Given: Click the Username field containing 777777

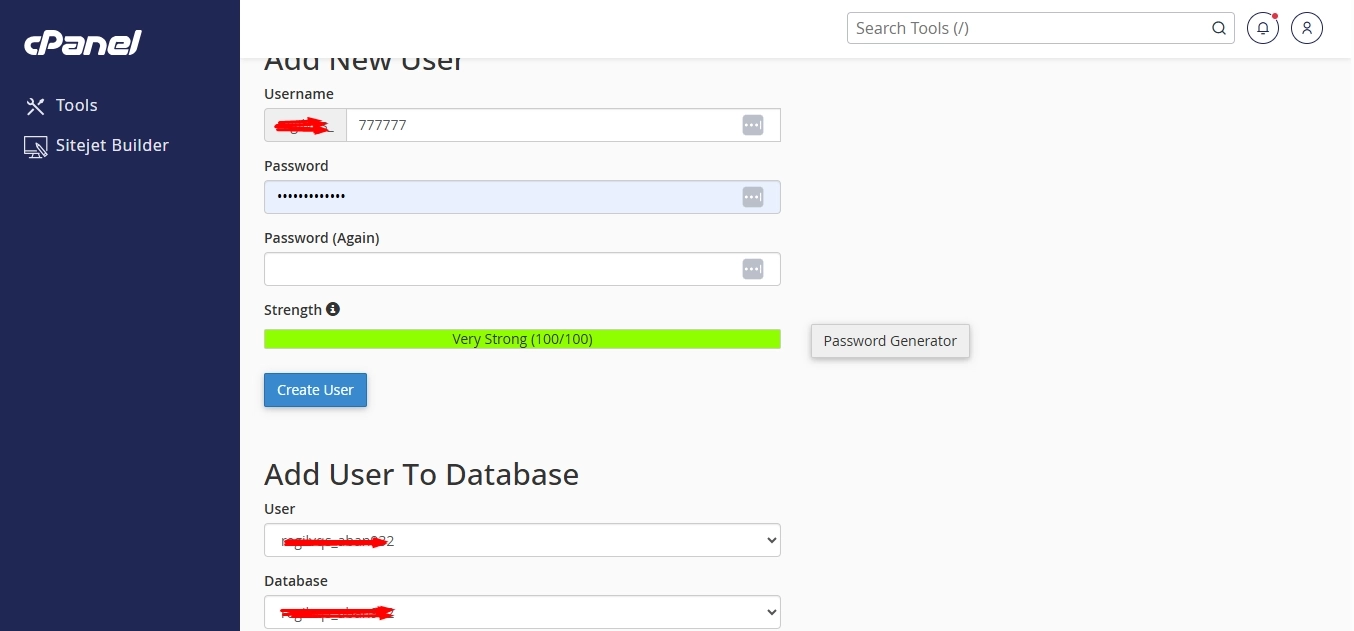Looking at the screenshot, I should 563,125.
